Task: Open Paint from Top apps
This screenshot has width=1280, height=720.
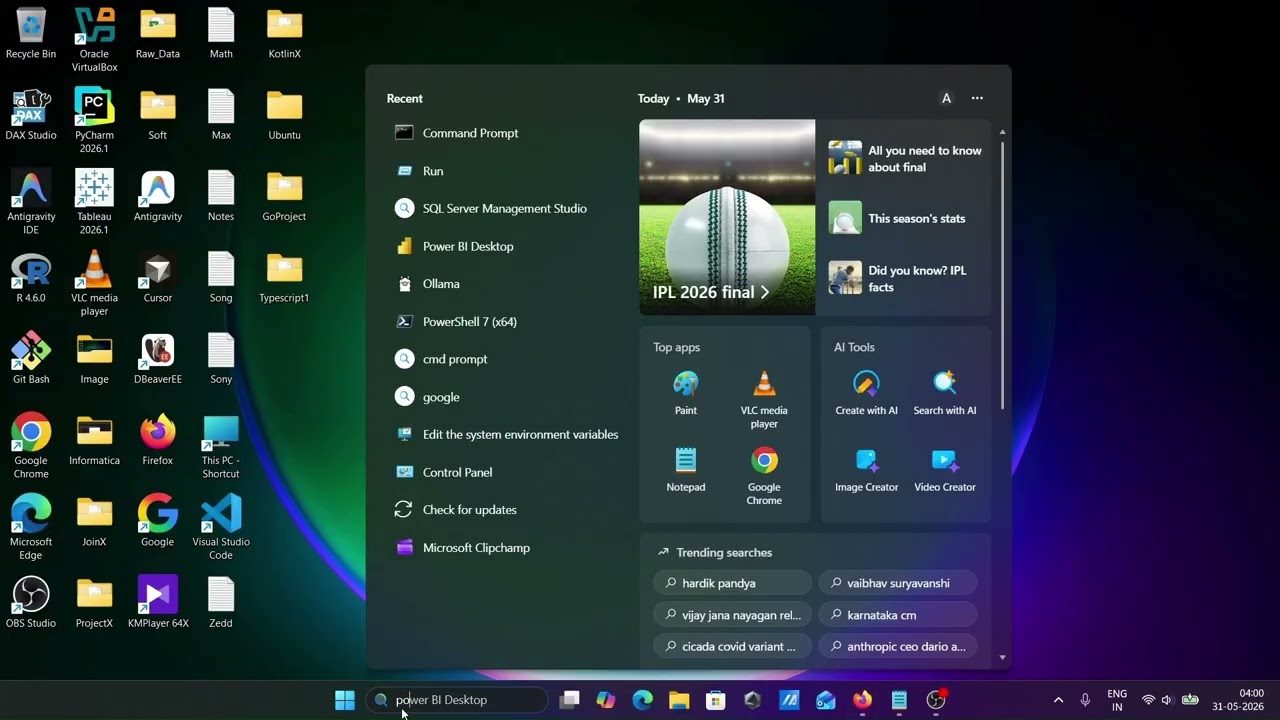Action: pyautogui.click(x=686, y=393)
